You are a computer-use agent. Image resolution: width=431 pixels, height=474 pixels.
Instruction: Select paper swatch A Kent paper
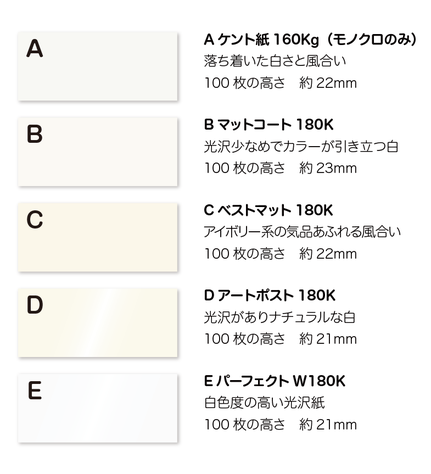point(98,66)
